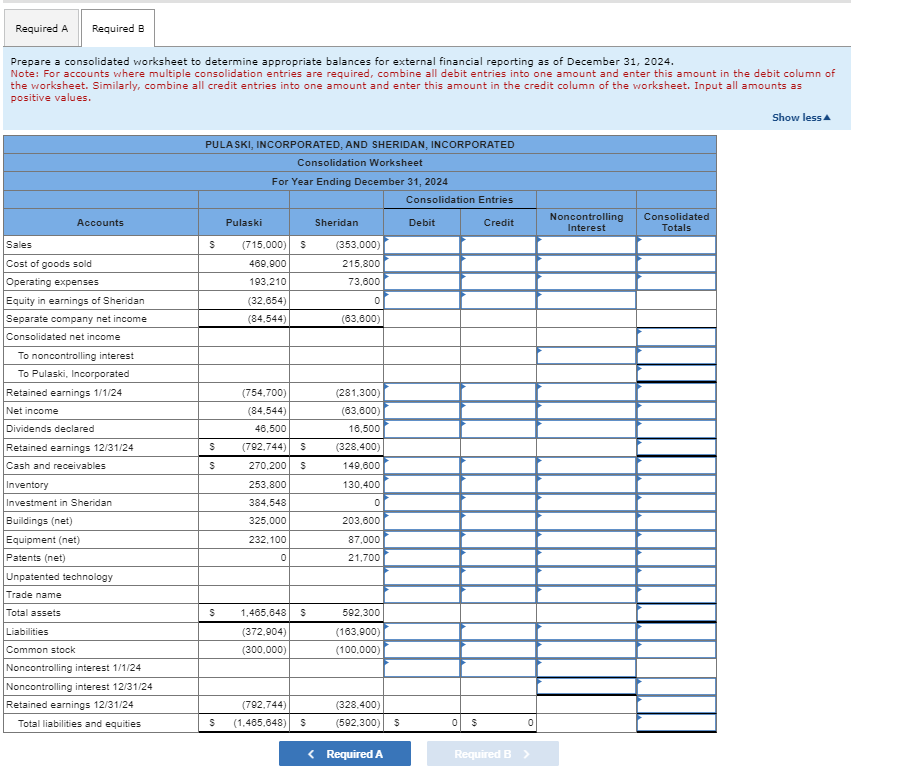897x766 pixels.
Task: Click Sheridan Dividends declared value 16,500
Action: [364, 428]
